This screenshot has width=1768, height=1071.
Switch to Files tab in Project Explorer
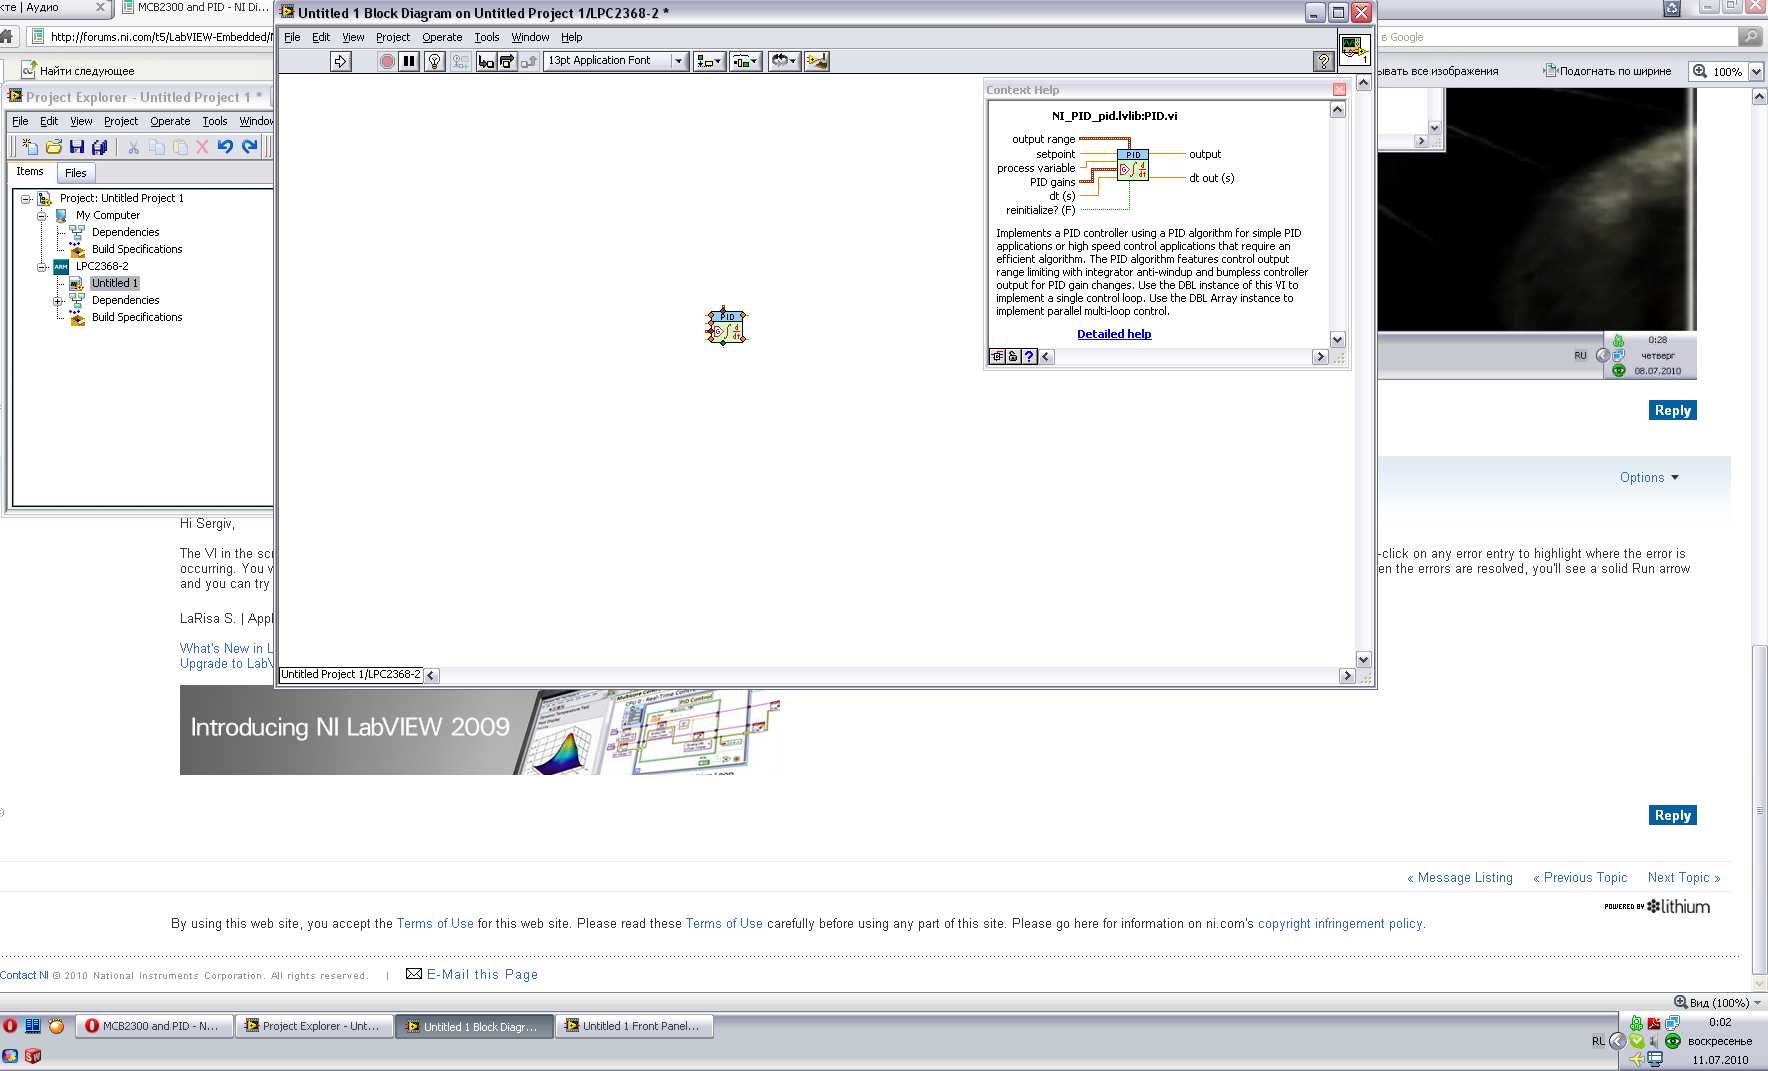[76, 173]
